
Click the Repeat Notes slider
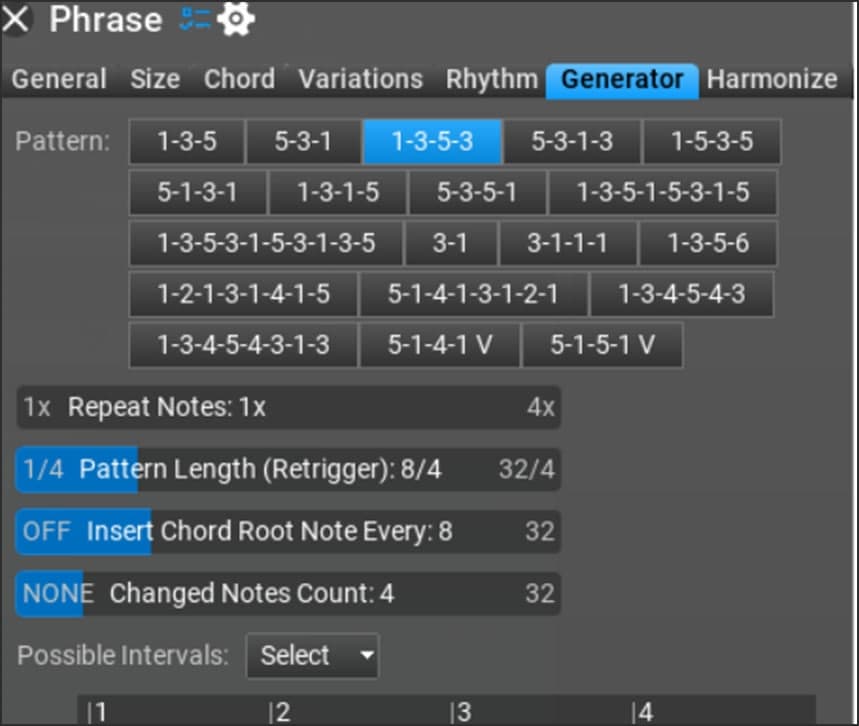[x=288, y=407]
